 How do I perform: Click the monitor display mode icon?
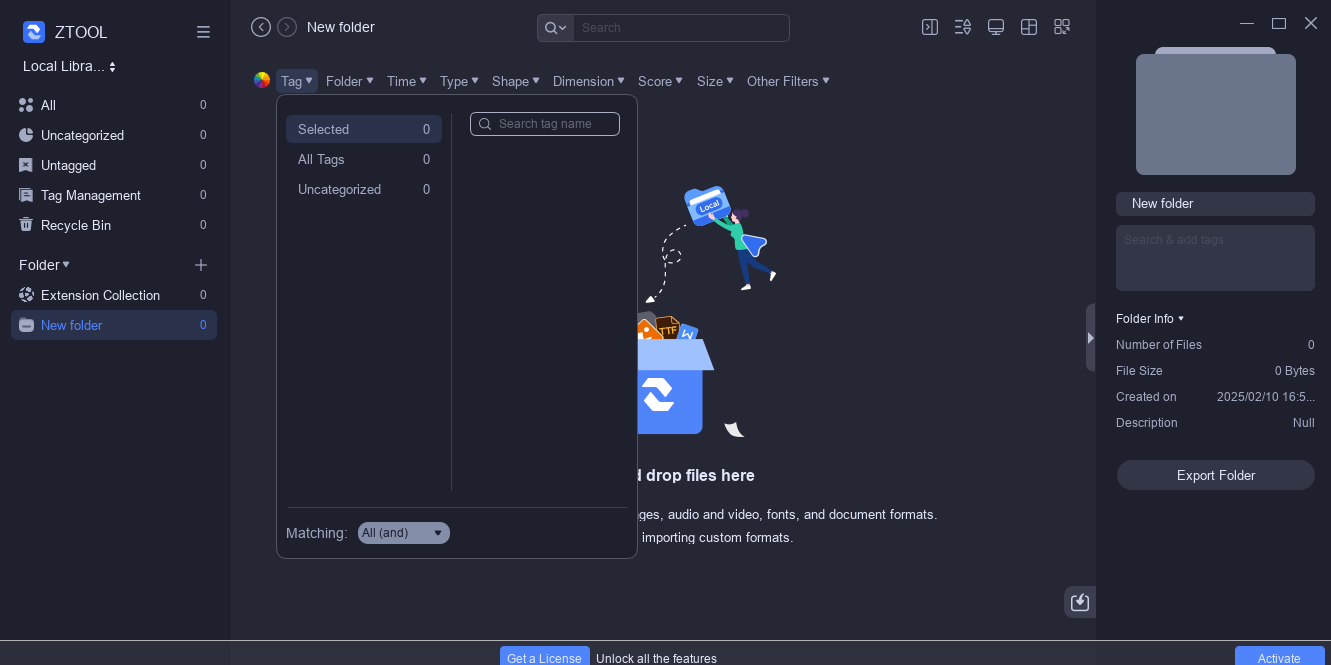tap(996, 27)
